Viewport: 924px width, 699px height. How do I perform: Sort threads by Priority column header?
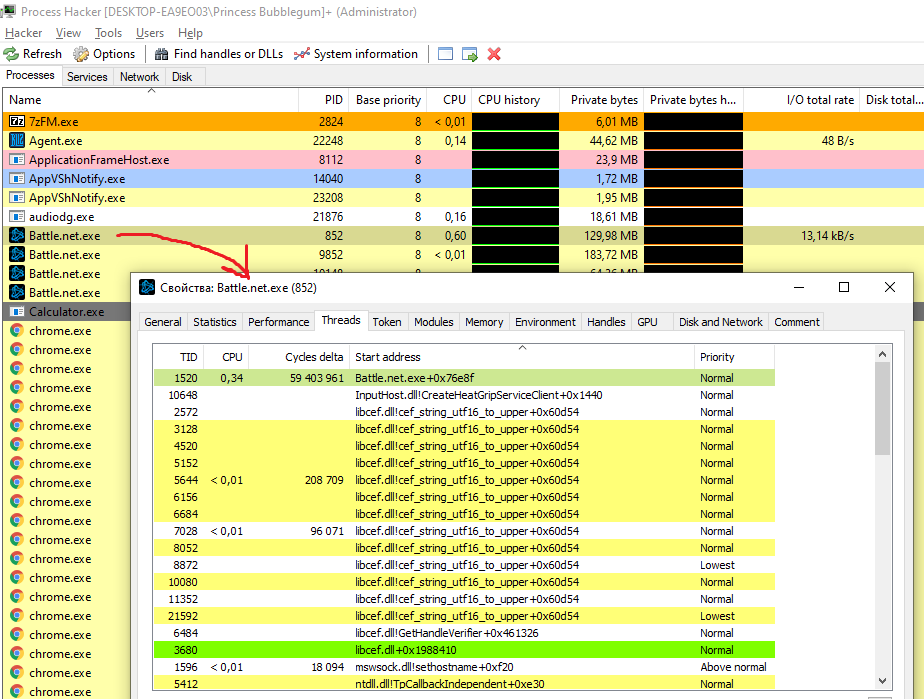[x=734, y=357]
